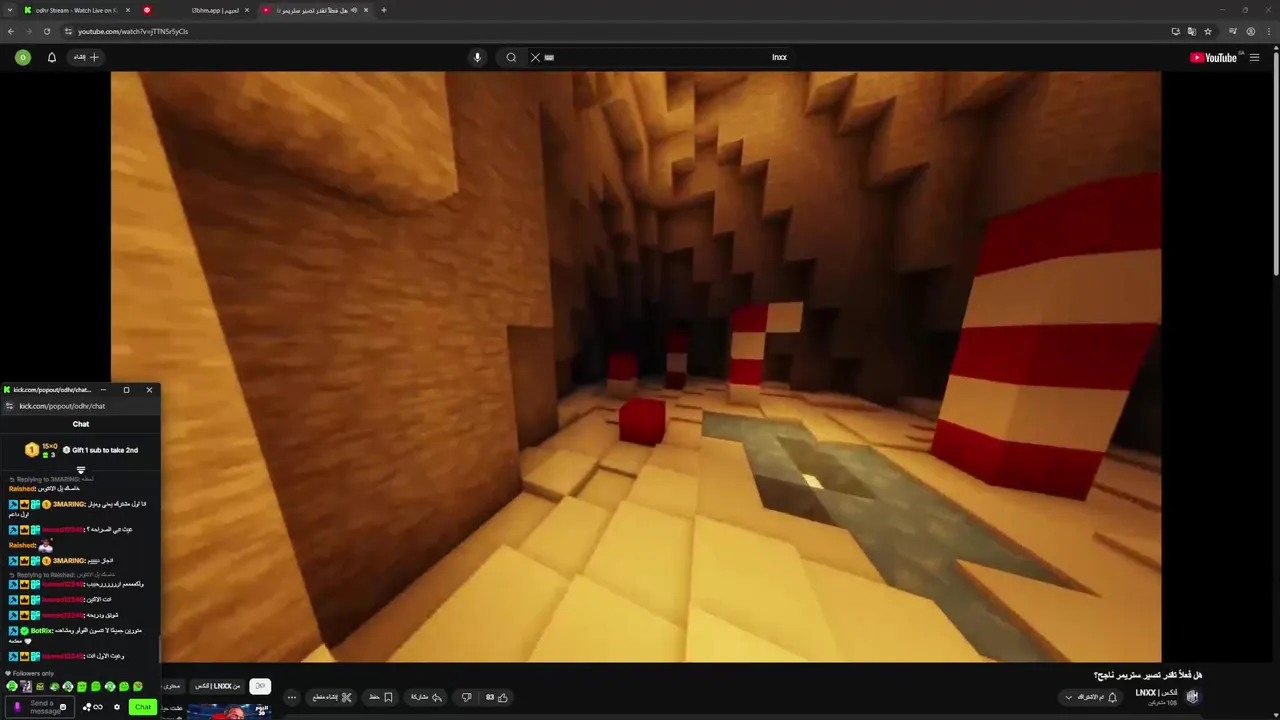Viewport: 1280px width, 720px height.
Task: Click the Arabic video title text
Action: pos(1147,675)
